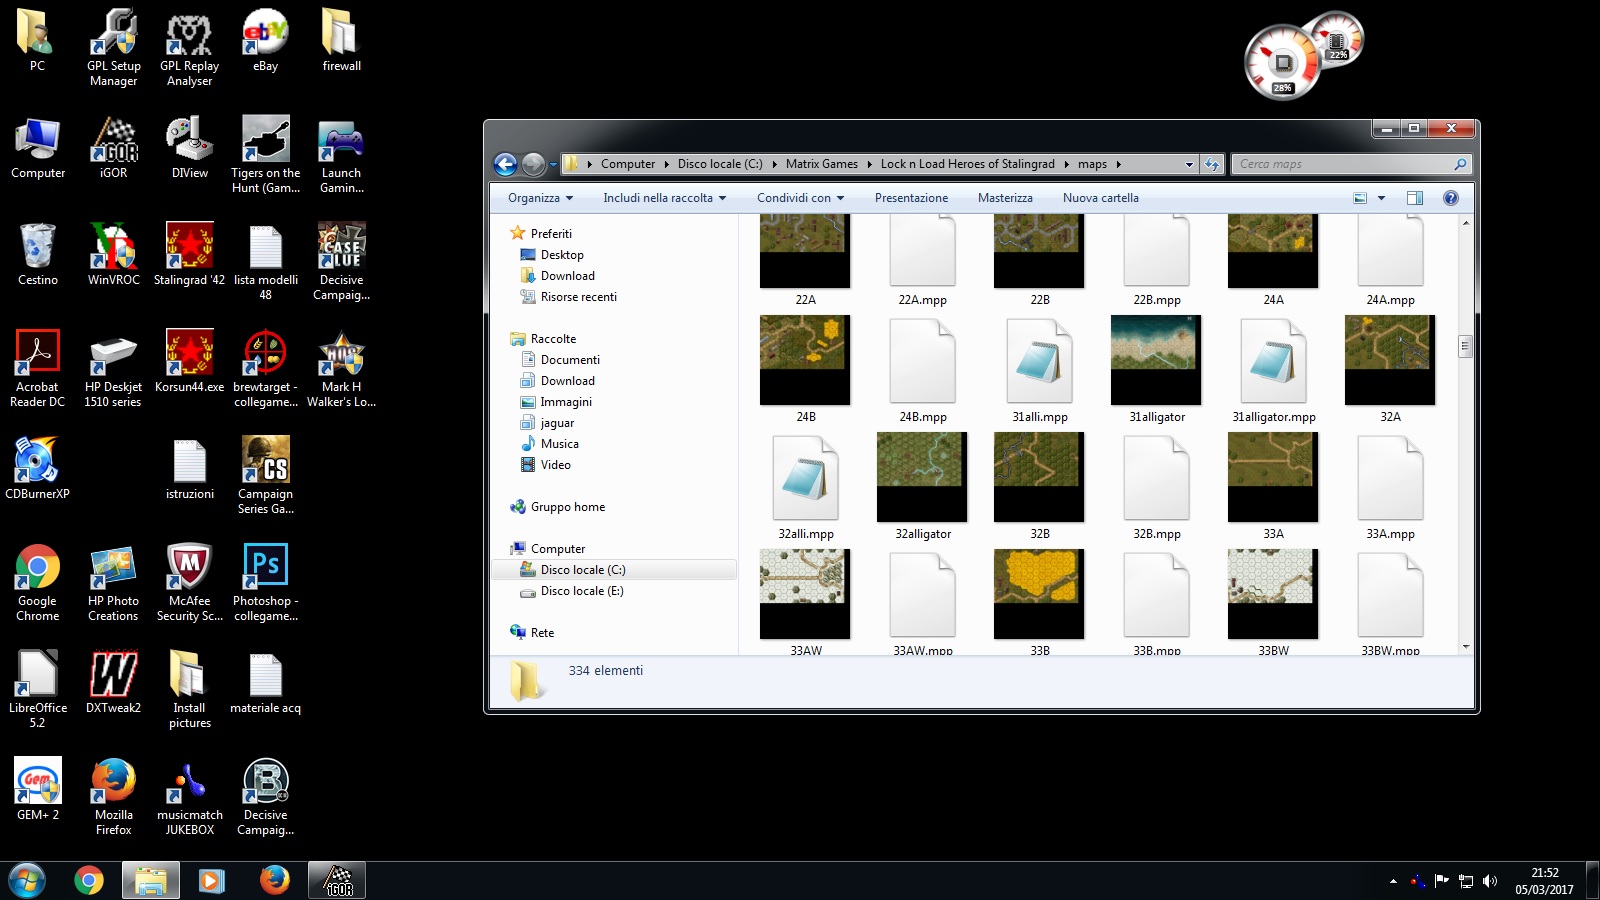The image size is (1600, 900).
Task: Select Documenti library in sidebar
Action: click(x=570, y=360)
